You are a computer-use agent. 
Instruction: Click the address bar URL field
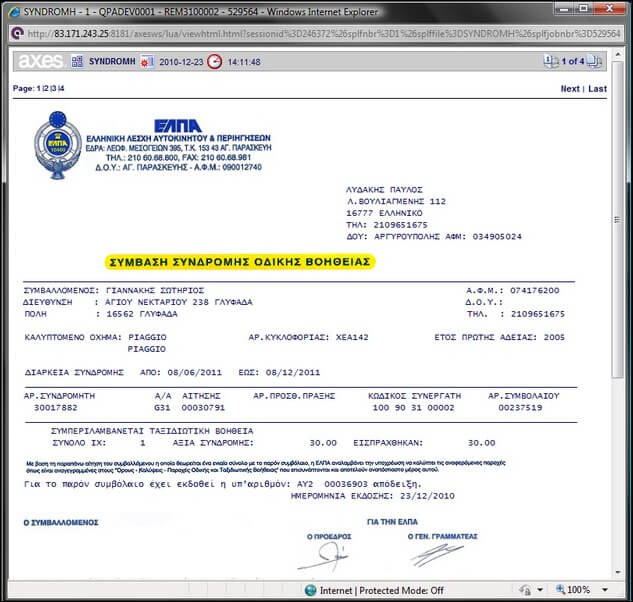pos(324,34)
